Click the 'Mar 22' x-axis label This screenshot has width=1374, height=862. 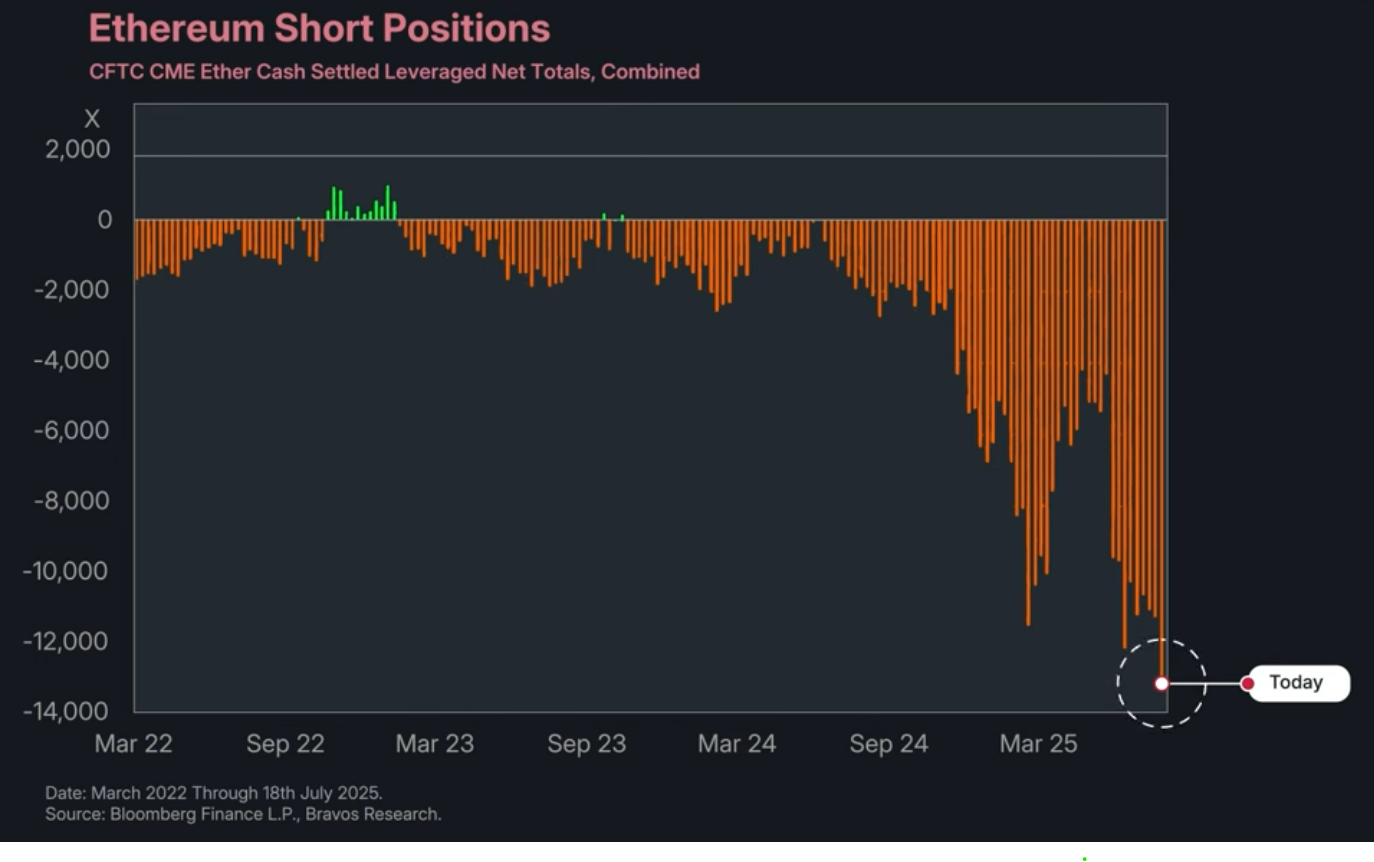133,744
